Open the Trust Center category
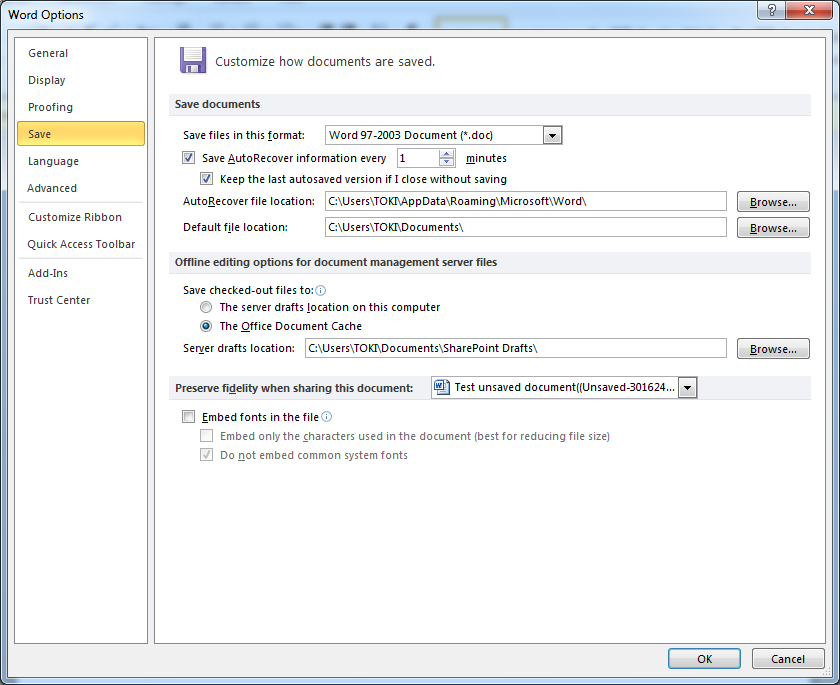840x685 pixels. 81,300
